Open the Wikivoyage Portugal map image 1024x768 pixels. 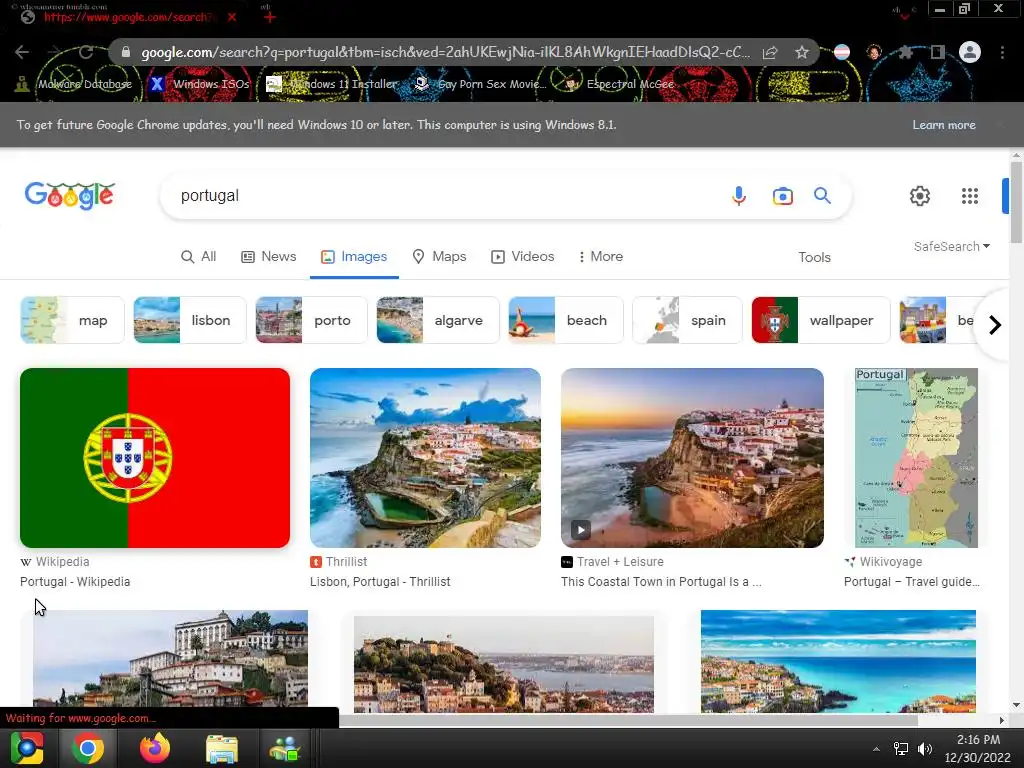coord(916,458)
